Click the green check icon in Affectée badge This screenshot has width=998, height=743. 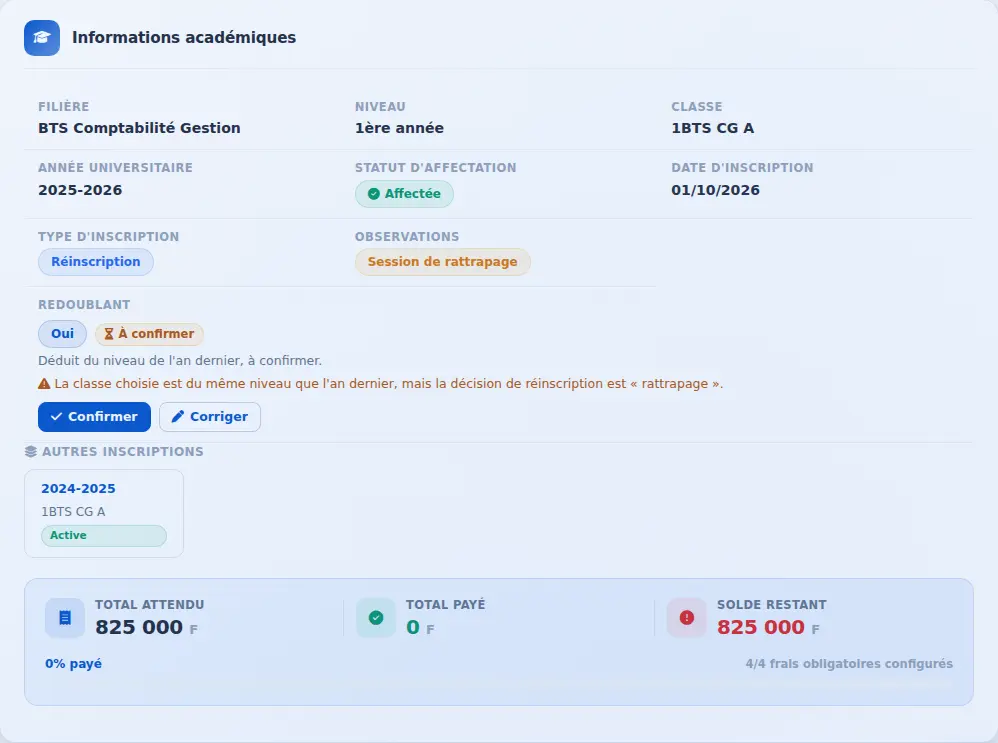(x=374, y=194)
